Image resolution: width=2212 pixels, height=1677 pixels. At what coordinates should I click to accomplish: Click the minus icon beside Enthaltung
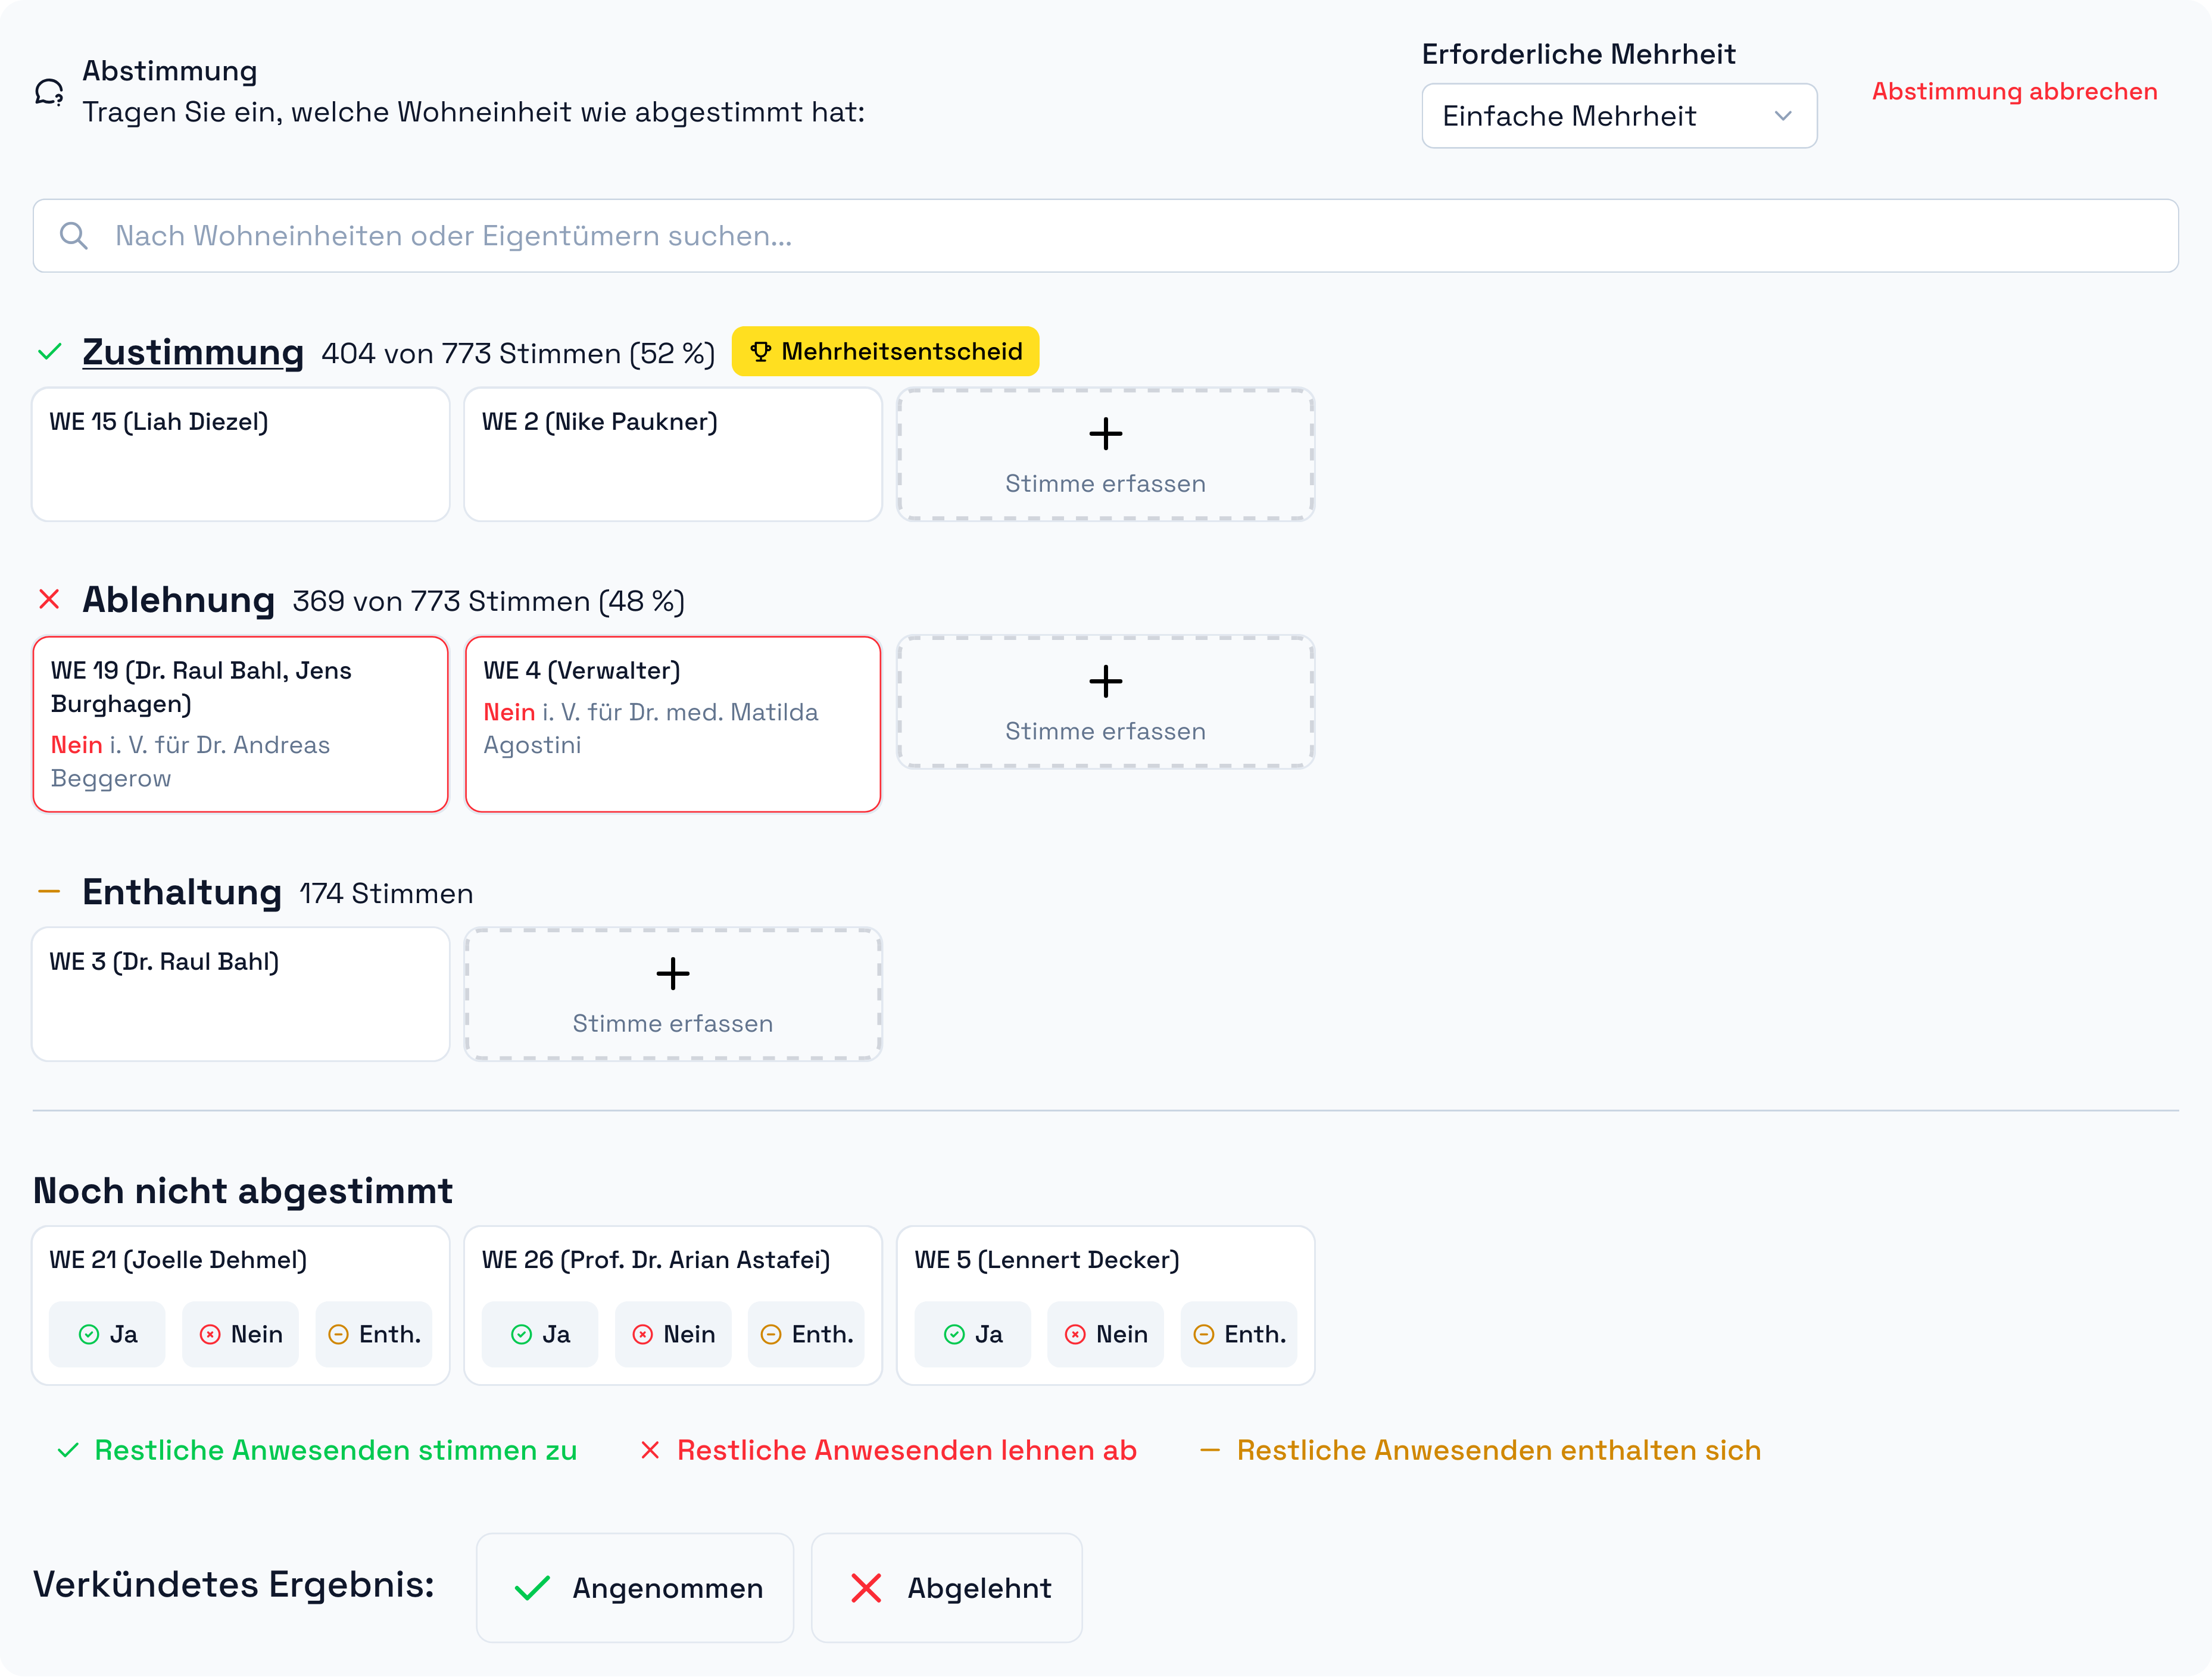49,890
